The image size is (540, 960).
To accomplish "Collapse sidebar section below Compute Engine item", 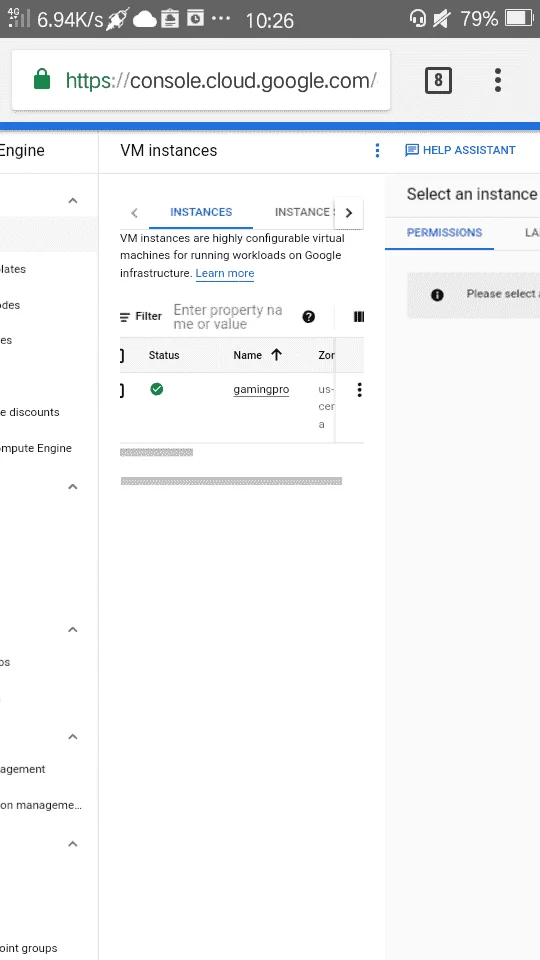I will pos(73,487).
